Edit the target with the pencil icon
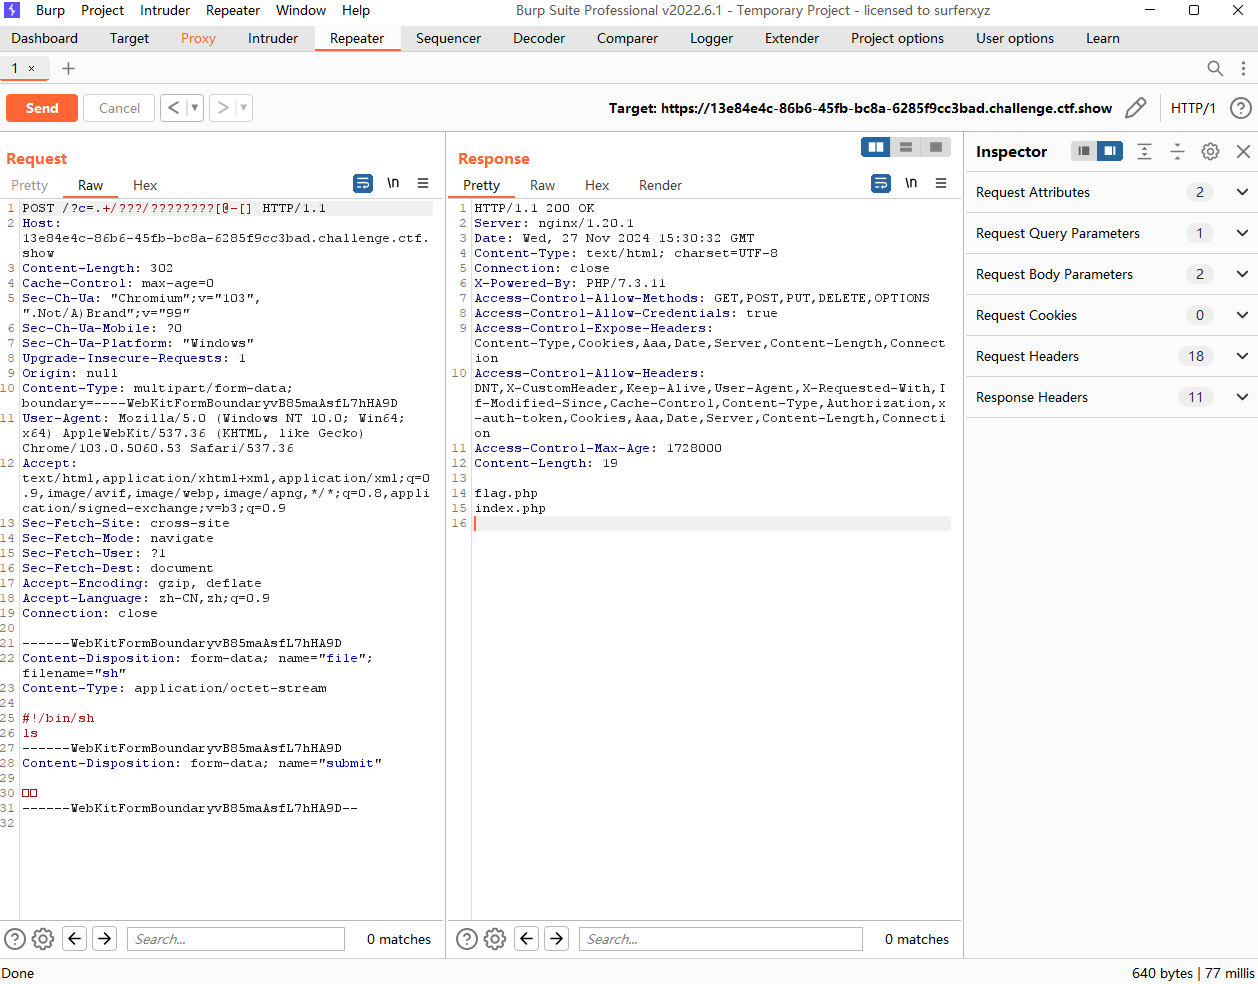The width and height of the screenshot is (1258, 984). coord(1136,107)
